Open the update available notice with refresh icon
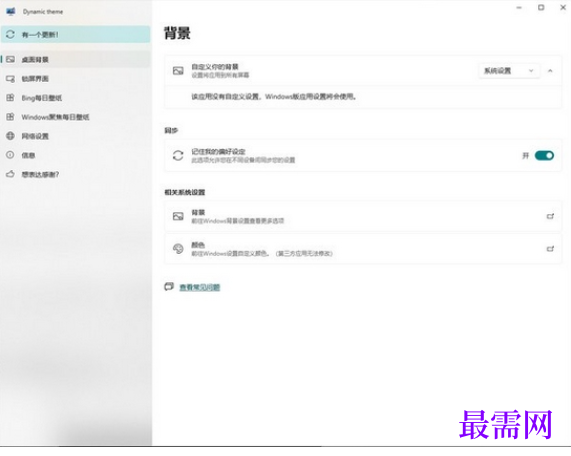The height and width of the screenshot is (456, 571). pos(75,35)
